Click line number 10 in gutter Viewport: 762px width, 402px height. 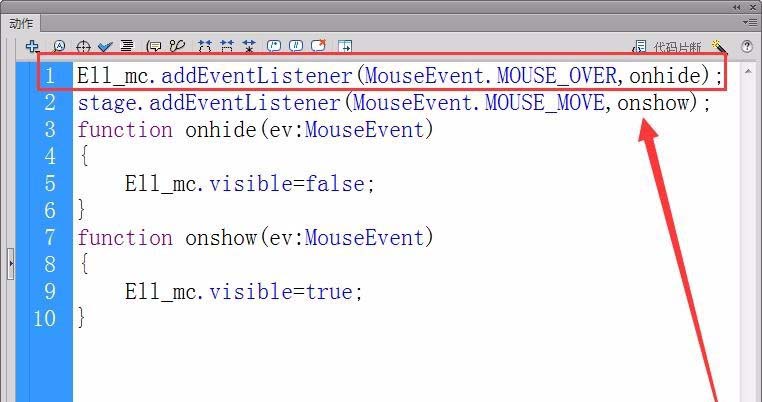[45, 318]
